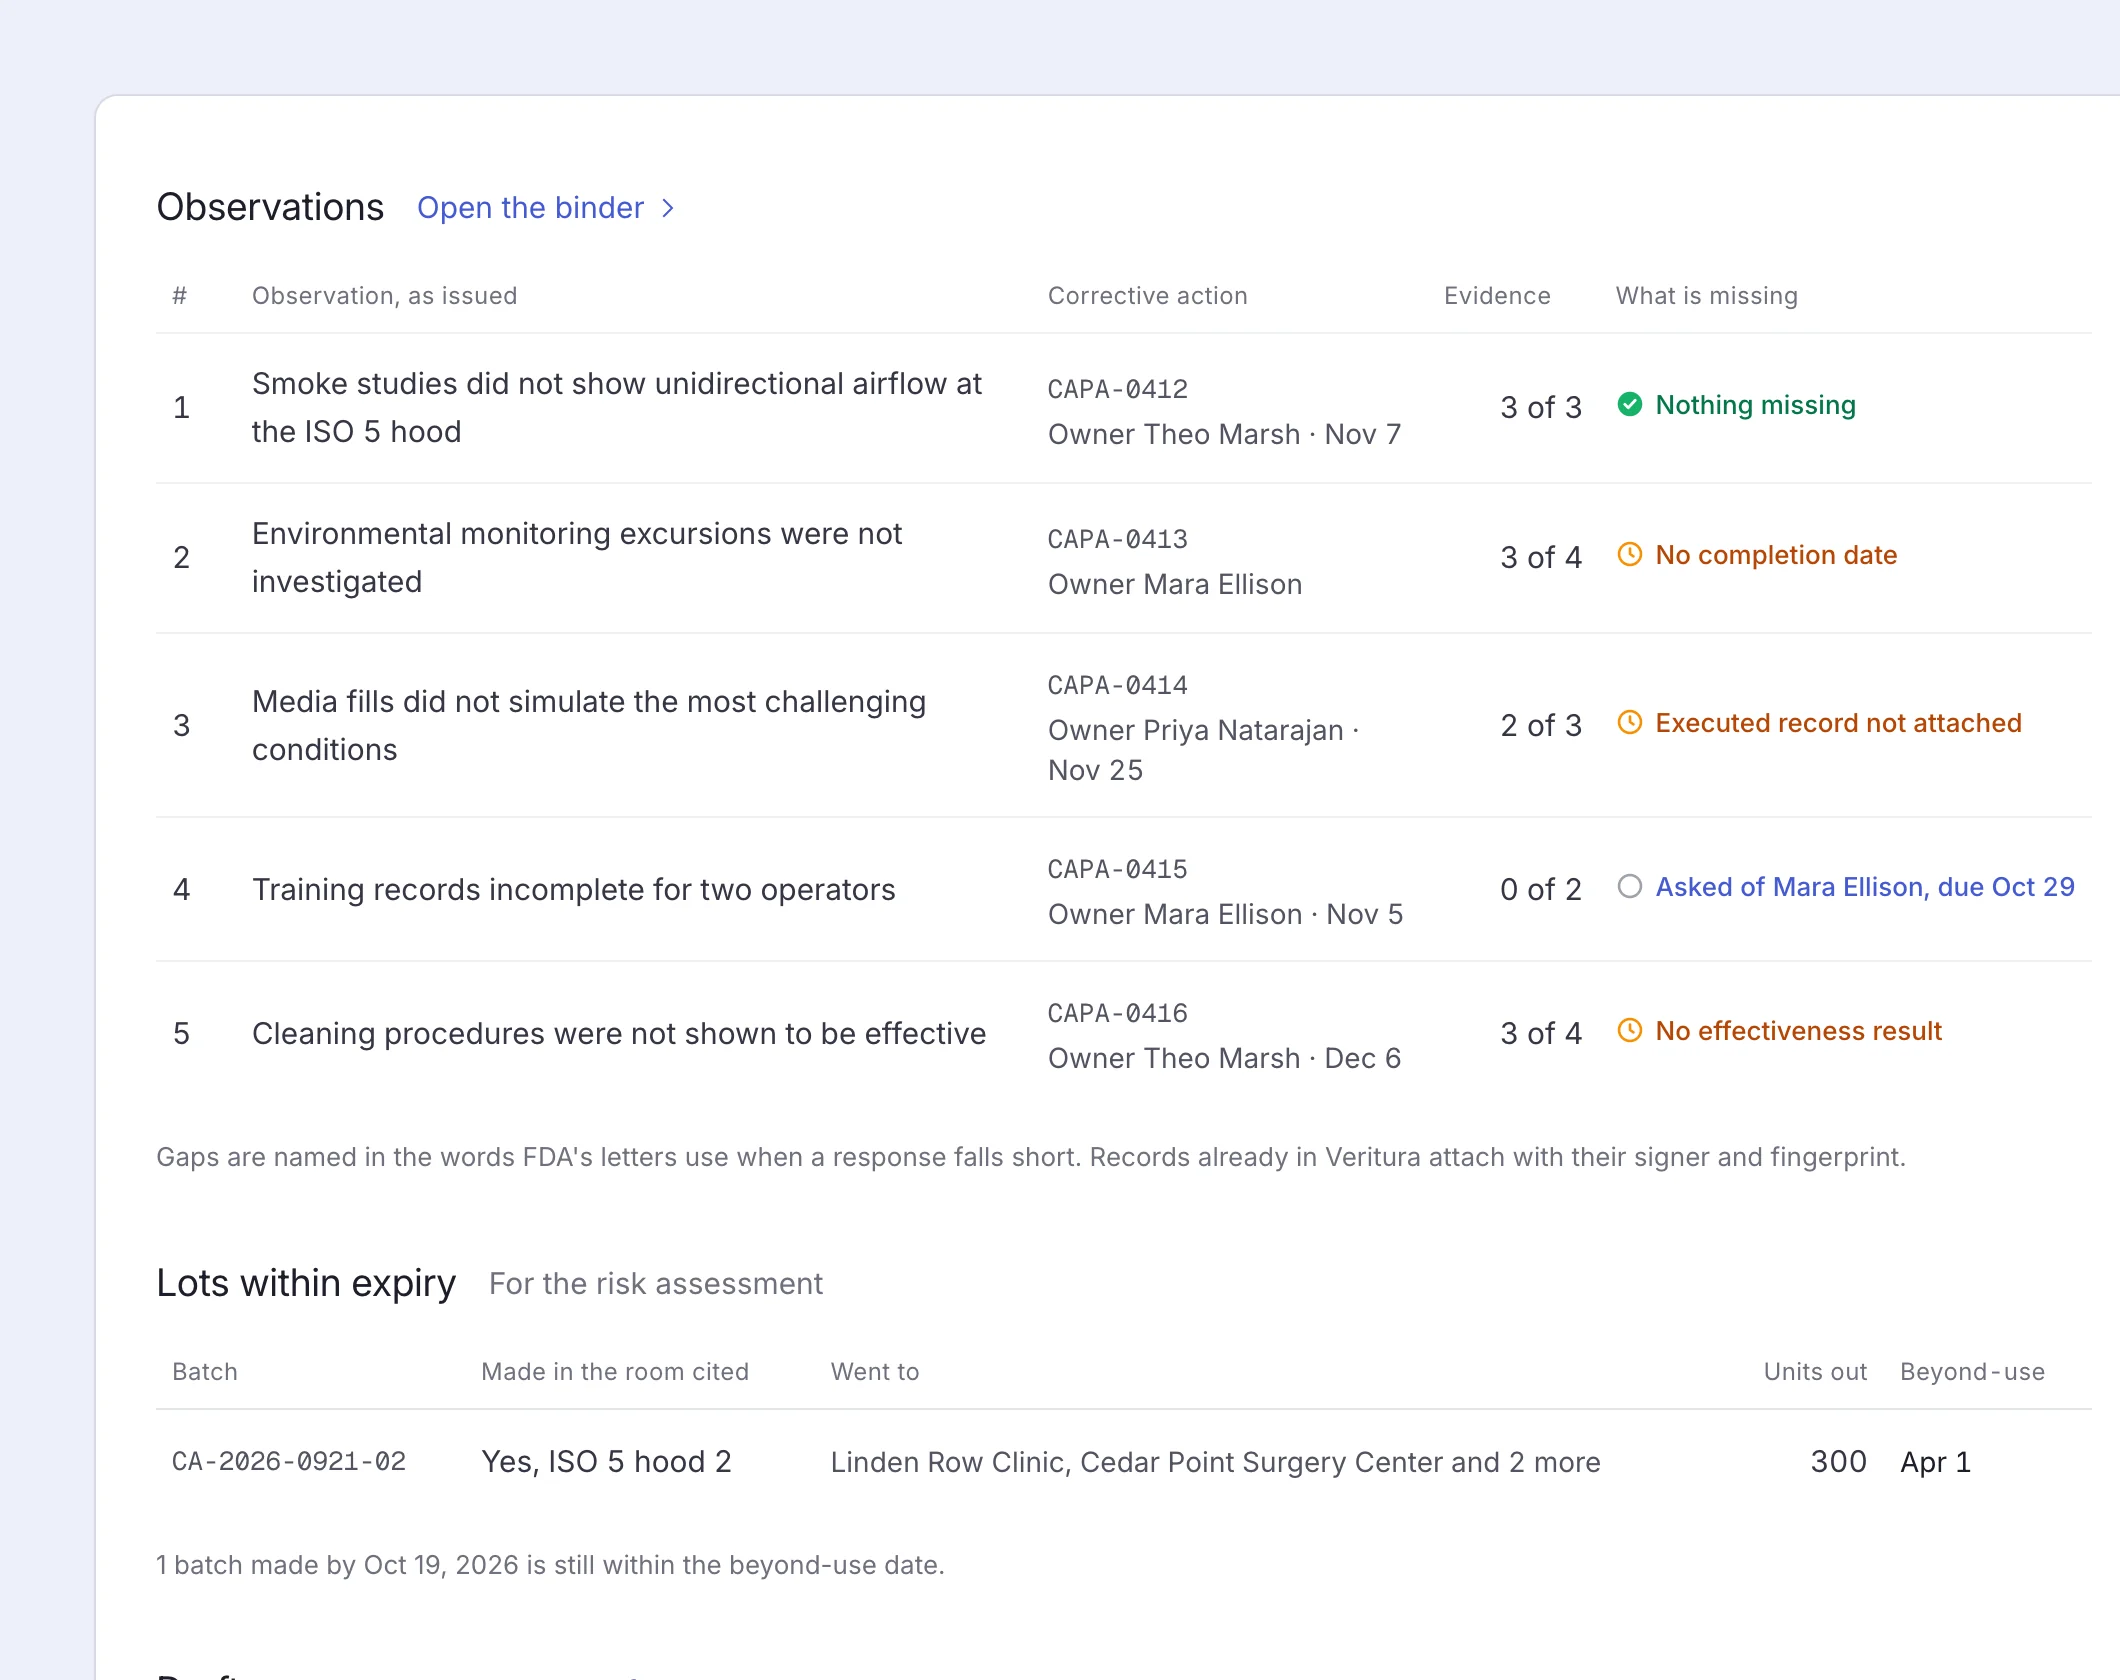Click Yes, ISO 5 hood 2 cell
The width and height of the screenshot is (2120, 1680).
[x=607, y=1462]
